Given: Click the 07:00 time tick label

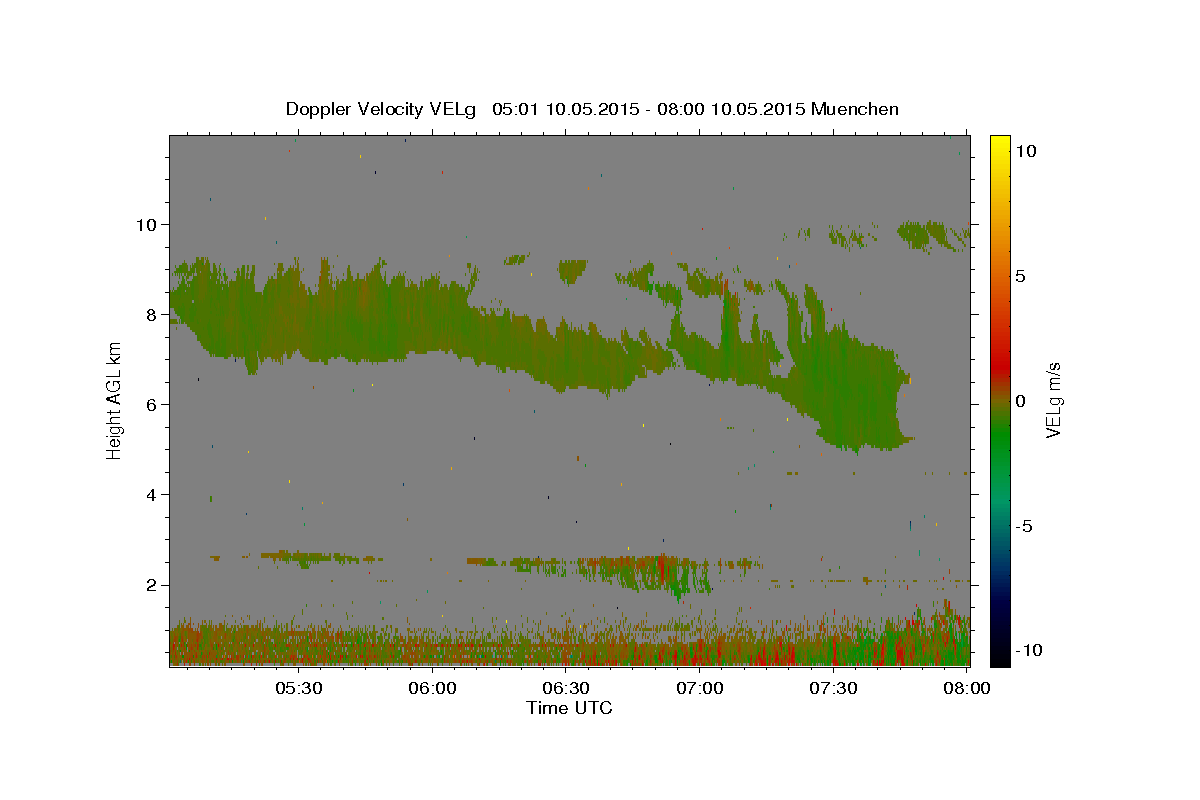Looking at the screenshot, I should coord(700,689).
